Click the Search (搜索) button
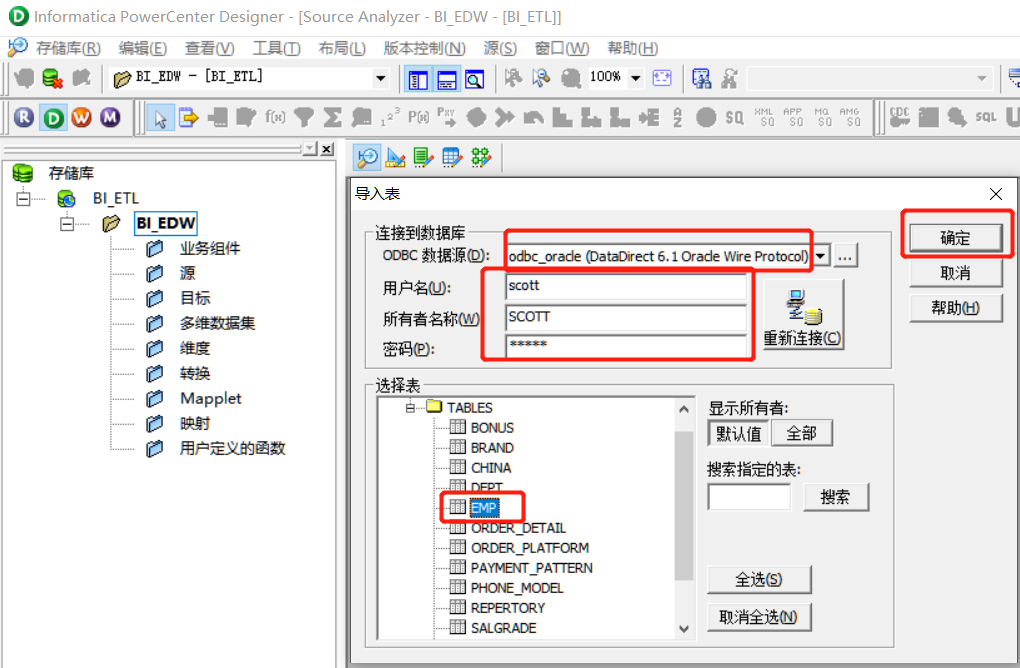 (835, 497)
